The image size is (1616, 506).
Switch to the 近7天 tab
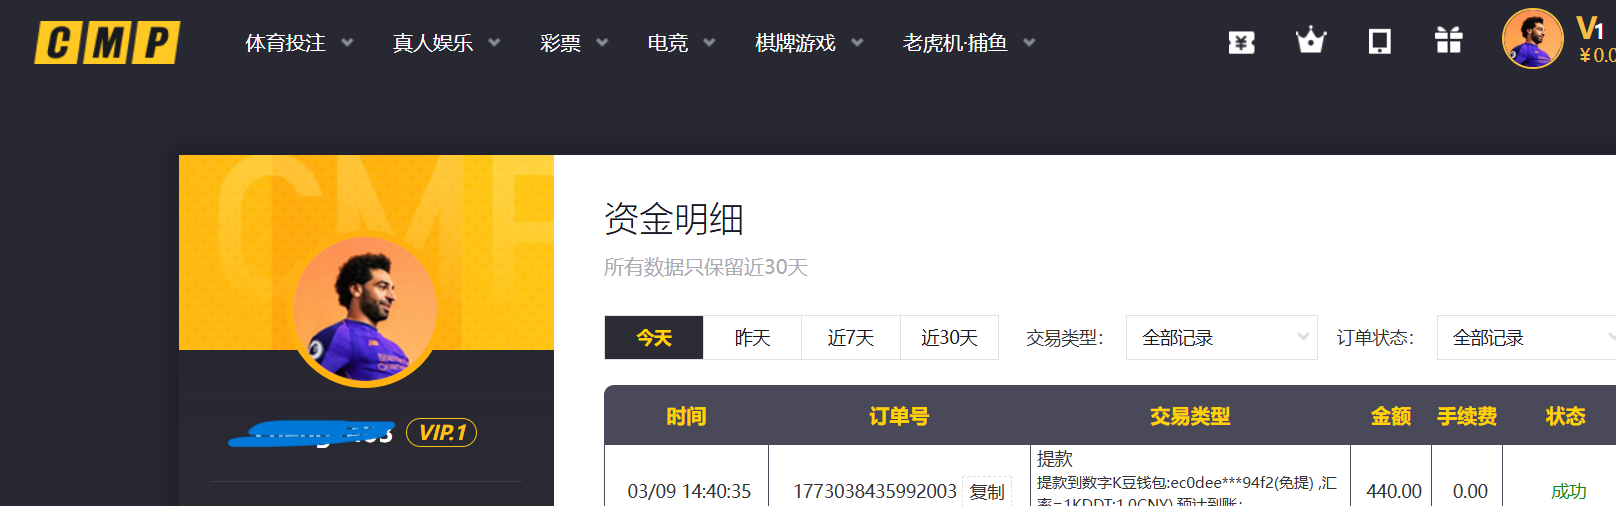coord(850,338)
